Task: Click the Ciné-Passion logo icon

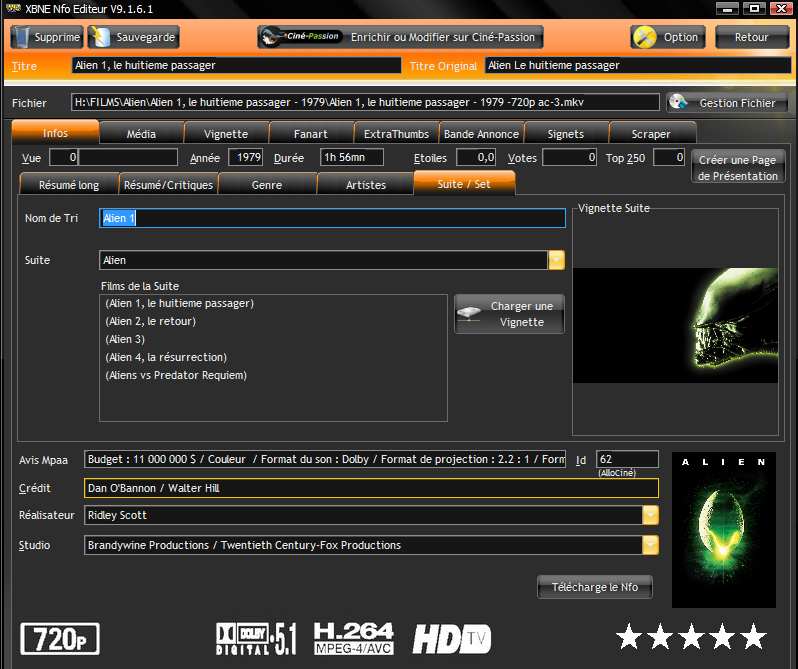Action: click(x=300, y=37)
